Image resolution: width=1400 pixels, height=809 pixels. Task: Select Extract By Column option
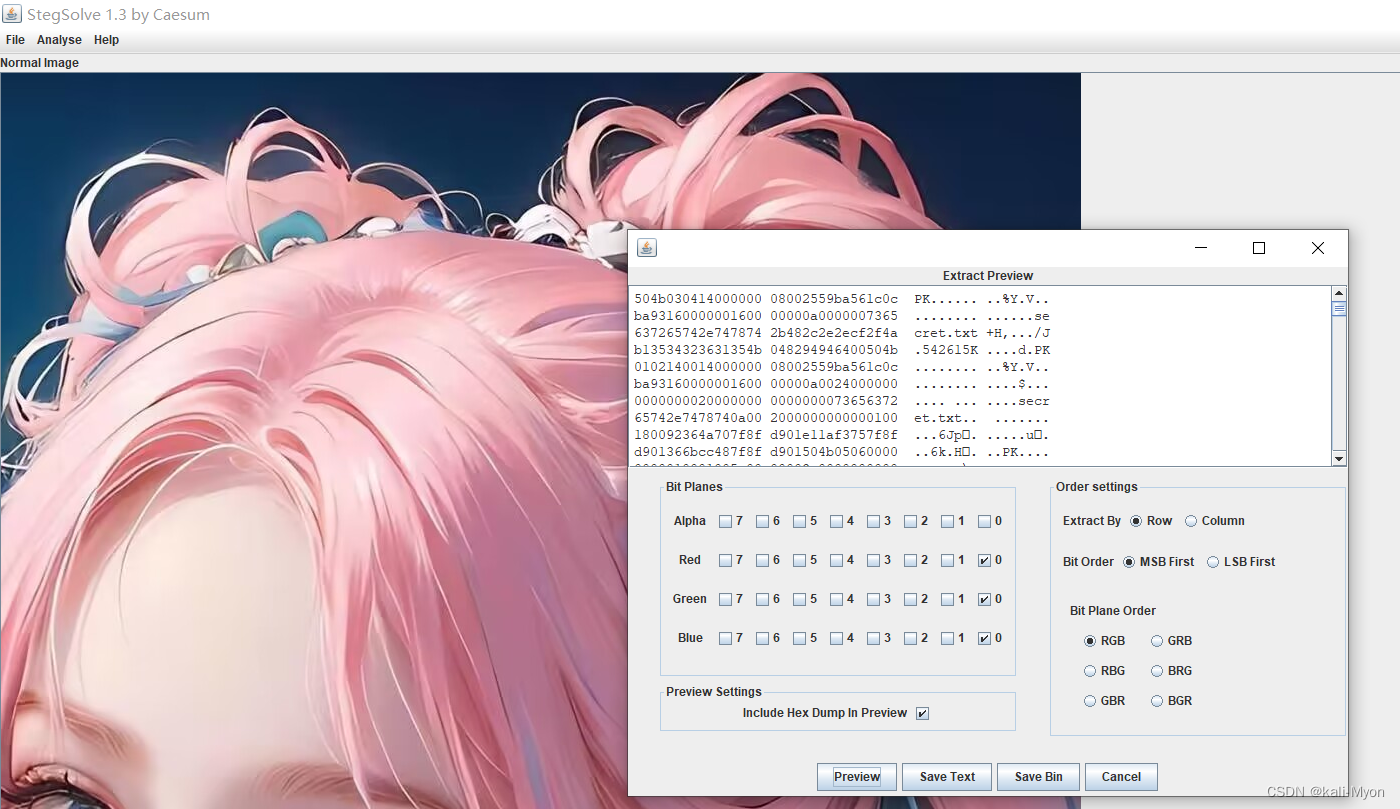[1190, 521]
